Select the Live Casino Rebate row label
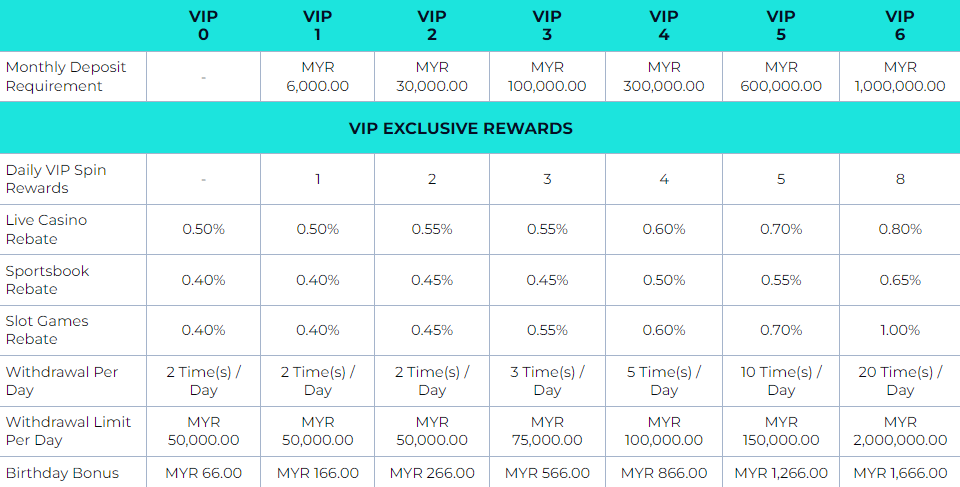 tap(47, 229)
